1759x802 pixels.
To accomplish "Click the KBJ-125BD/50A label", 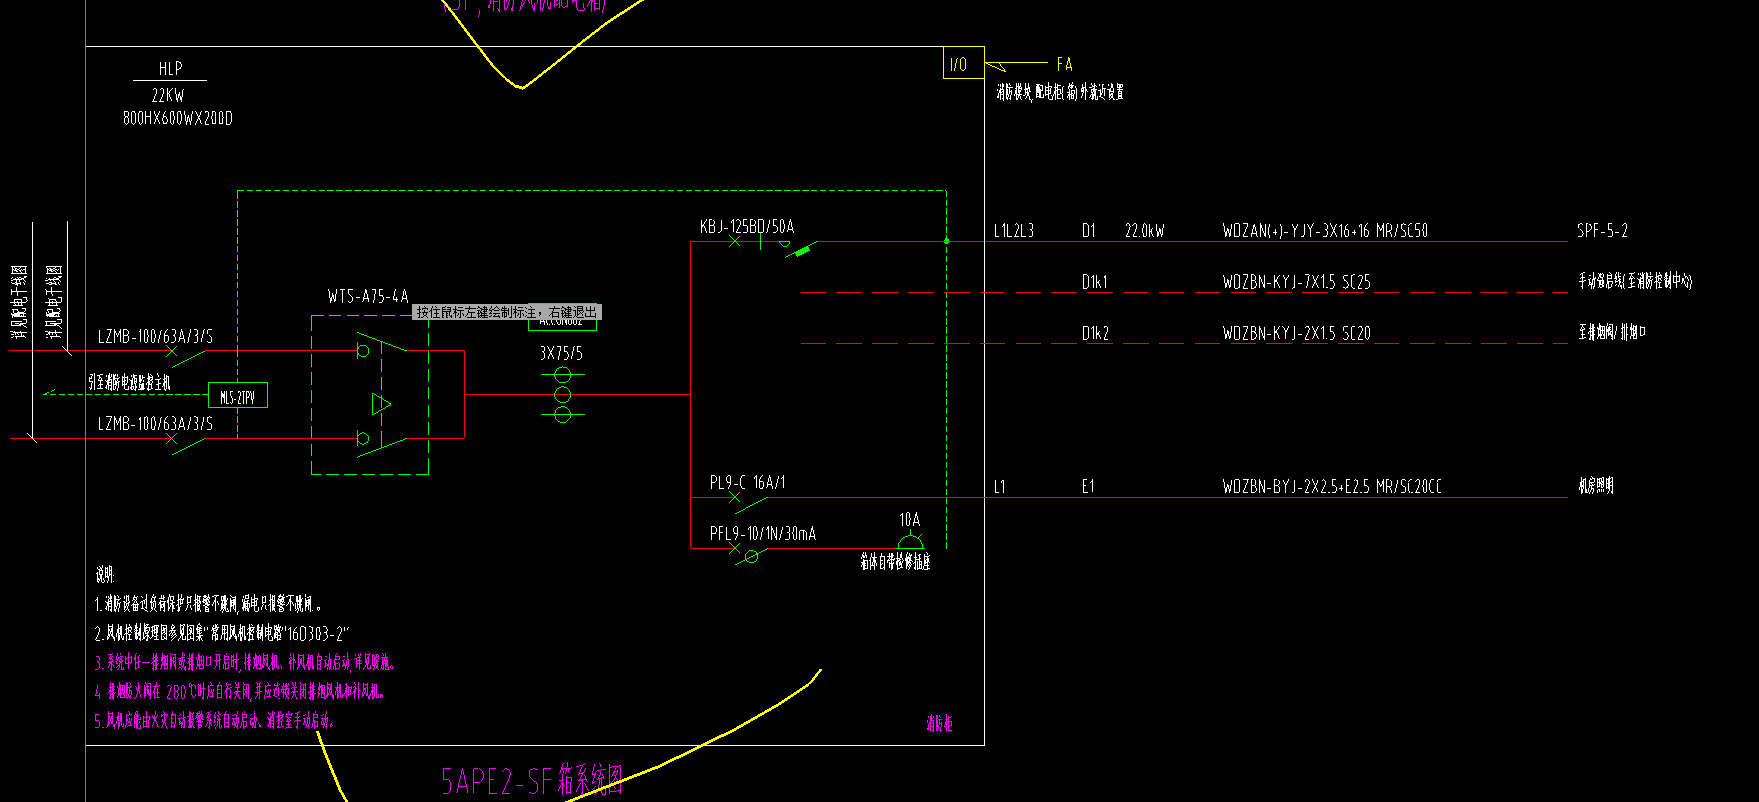I will click(x=747, y=227).
